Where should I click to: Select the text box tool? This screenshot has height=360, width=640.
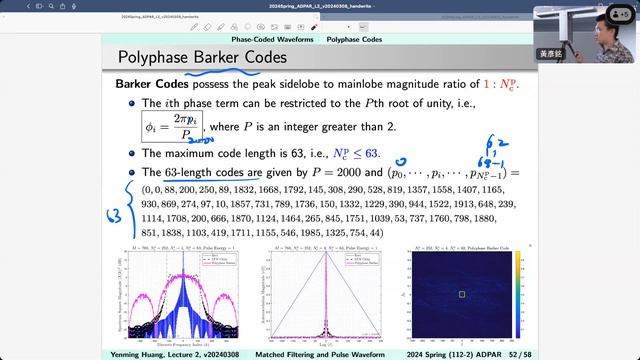301,27
